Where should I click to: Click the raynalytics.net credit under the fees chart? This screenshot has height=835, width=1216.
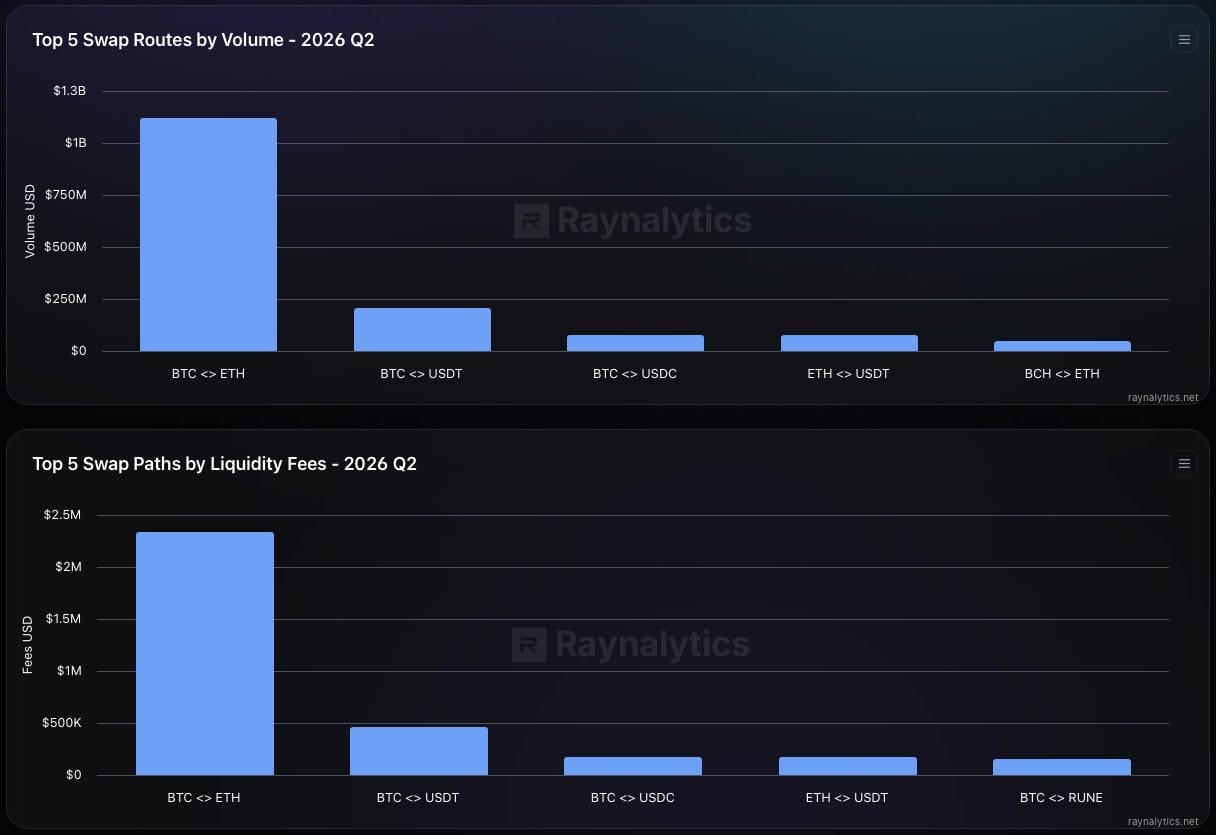point(1162,821)
